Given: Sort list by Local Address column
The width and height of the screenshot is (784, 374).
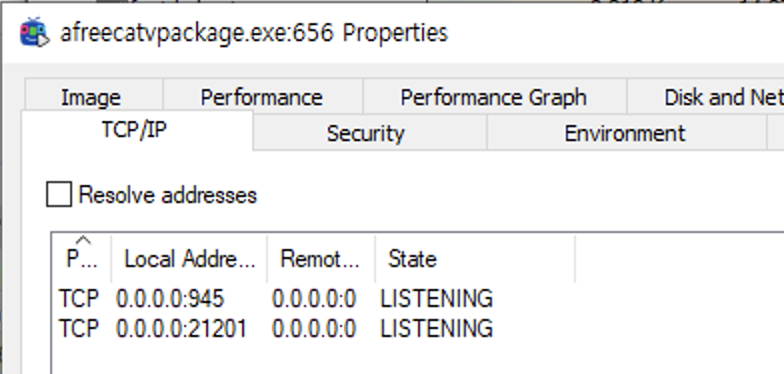Looking at the screenshot, I should click(189, 258).
